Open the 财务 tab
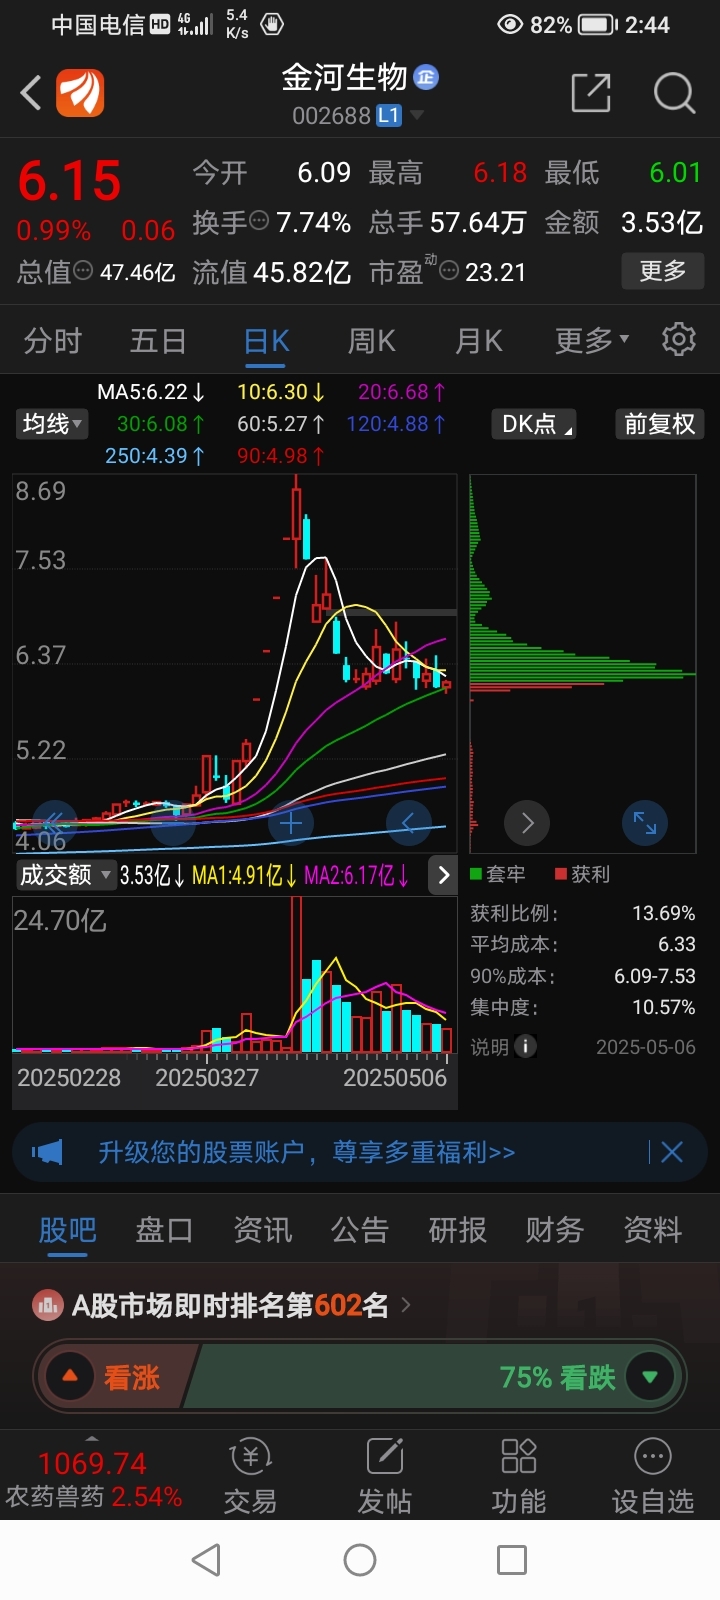 click(x=555, y=1230)
